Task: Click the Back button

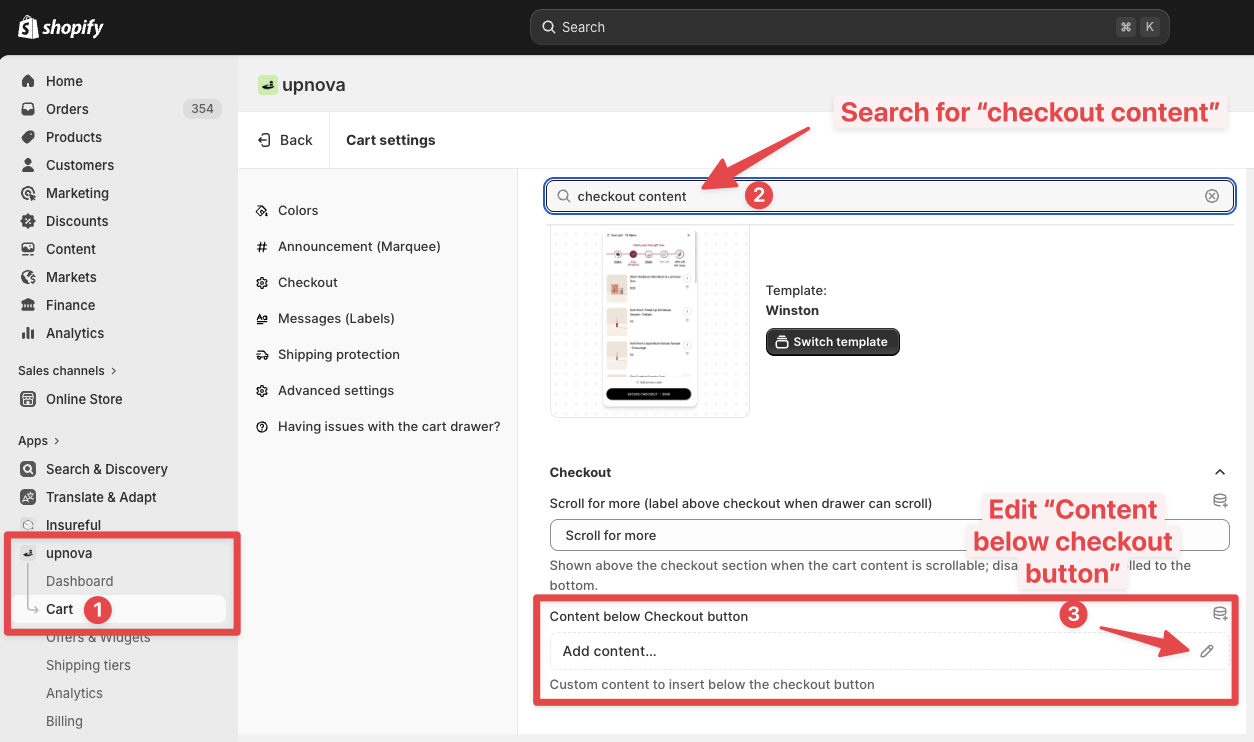Action: pyautogui.click(x=285, y=140)
